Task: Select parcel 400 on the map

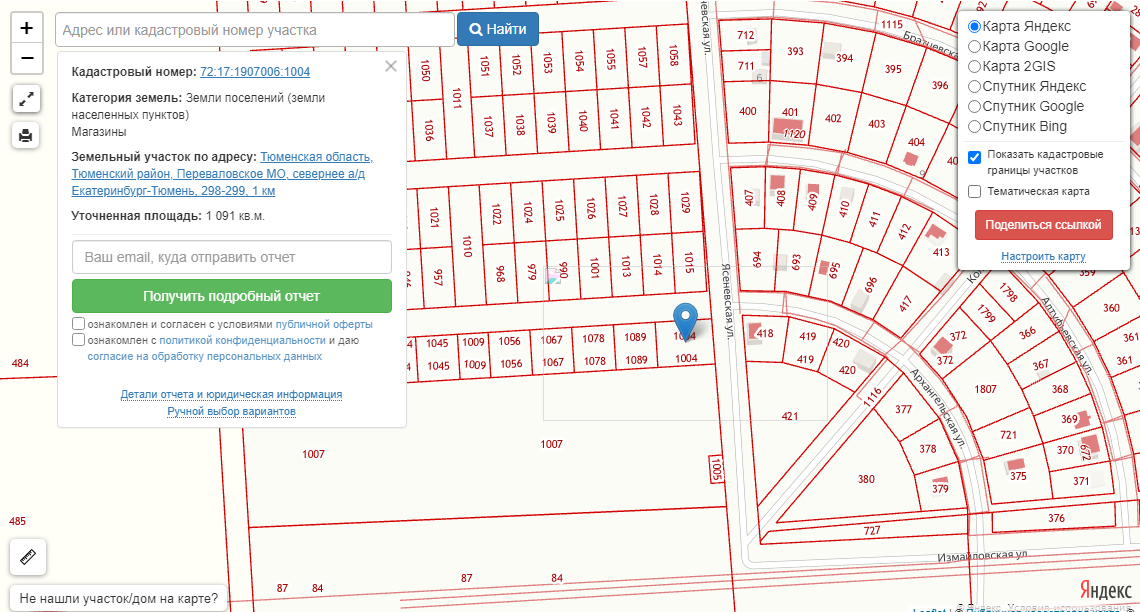Action: pyautogui.click(x=747, y=111)
